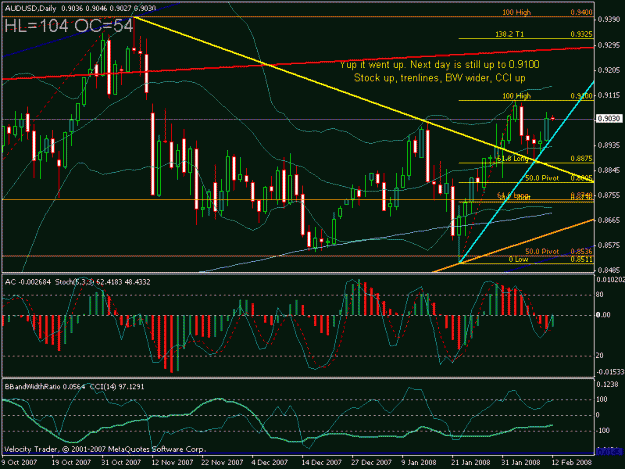Select the steep cyan ascending trendline

click(x=526, y=172)
